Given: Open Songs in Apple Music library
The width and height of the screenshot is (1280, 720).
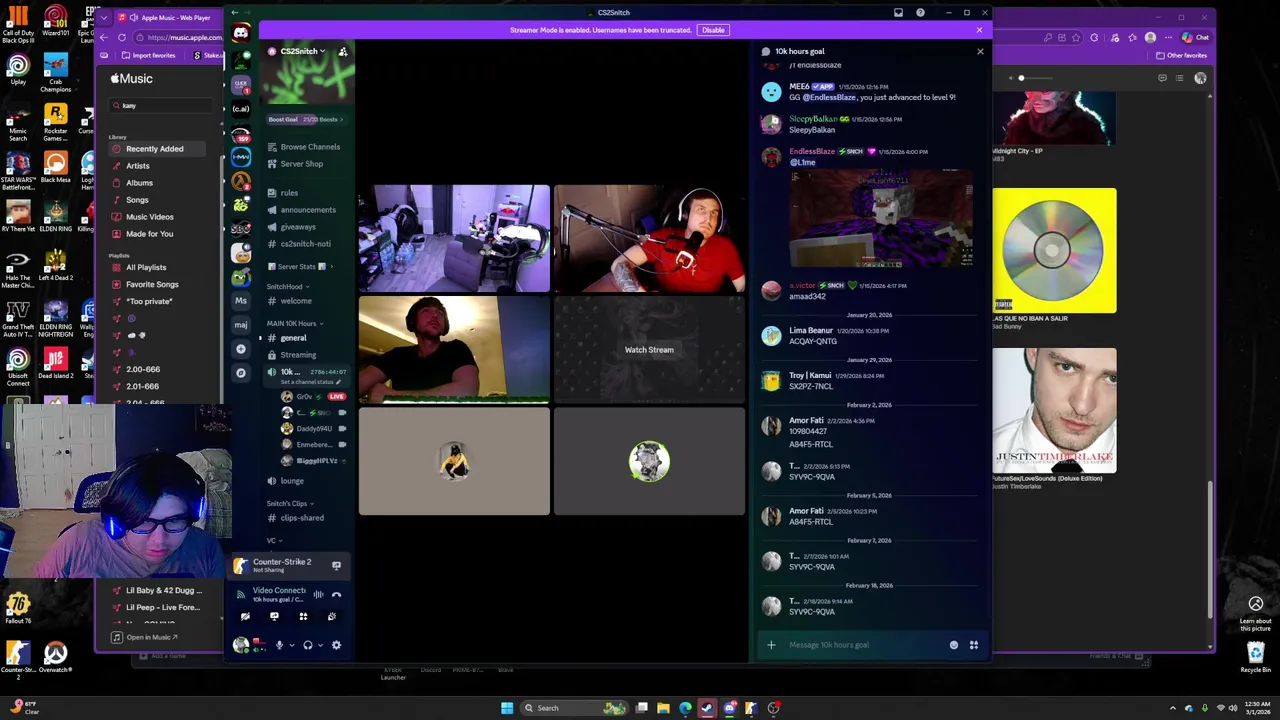Looking at the screenshot, I should pyautogui.click(x=137, y=200).
